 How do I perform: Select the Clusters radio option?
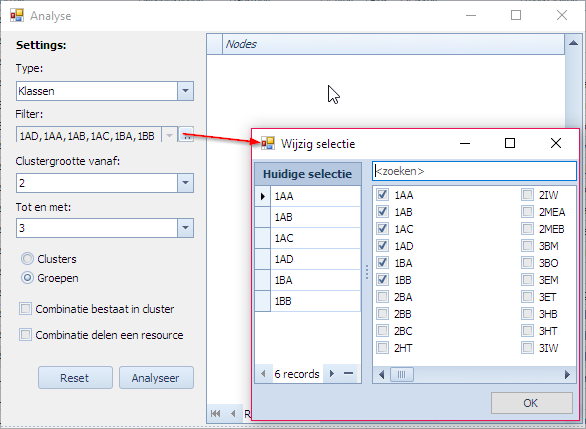[27, 259]
